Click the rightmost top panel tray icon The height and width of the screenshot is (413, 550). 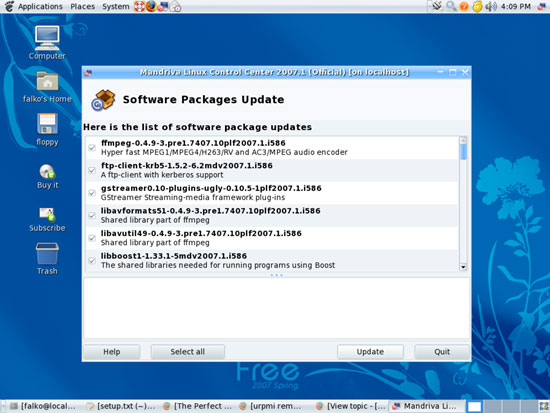(x=542, y=6)
